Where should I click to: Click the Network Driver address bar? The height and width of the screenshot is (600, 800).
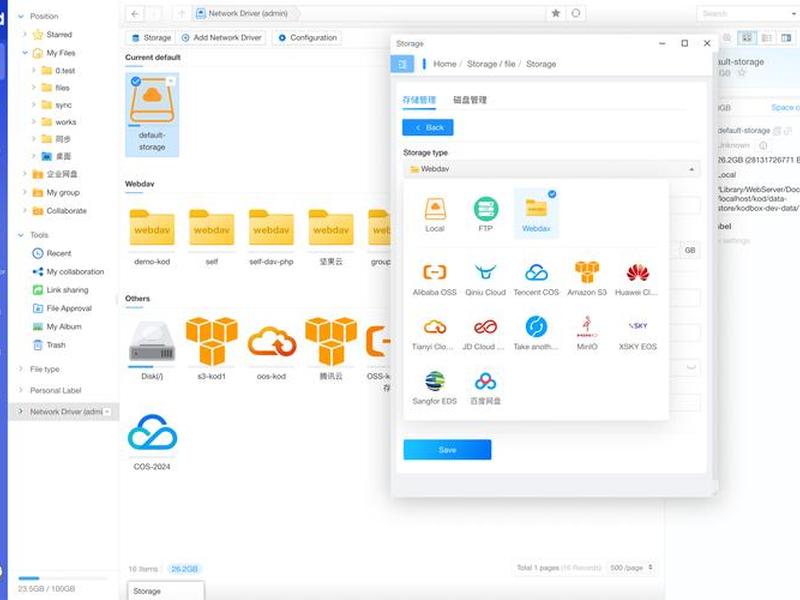[x=370, y=14]
